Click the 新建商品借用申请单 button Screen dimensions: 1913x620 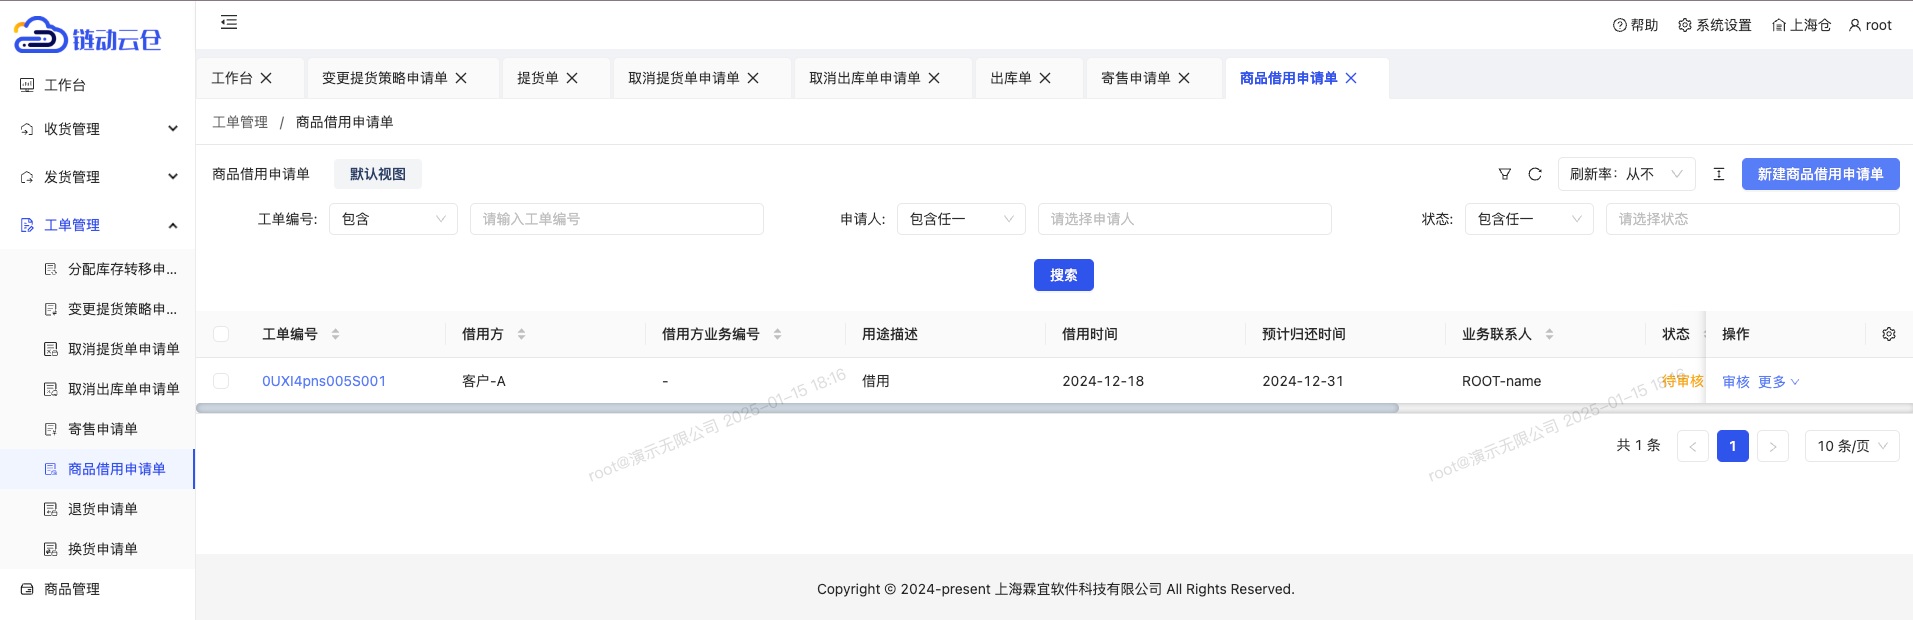(x=1820, y=174)
